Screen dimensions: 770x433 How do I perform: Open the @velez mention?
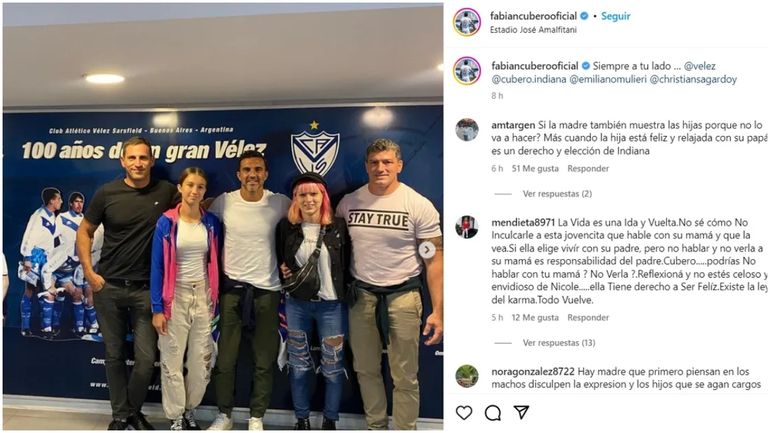point(699,66)
